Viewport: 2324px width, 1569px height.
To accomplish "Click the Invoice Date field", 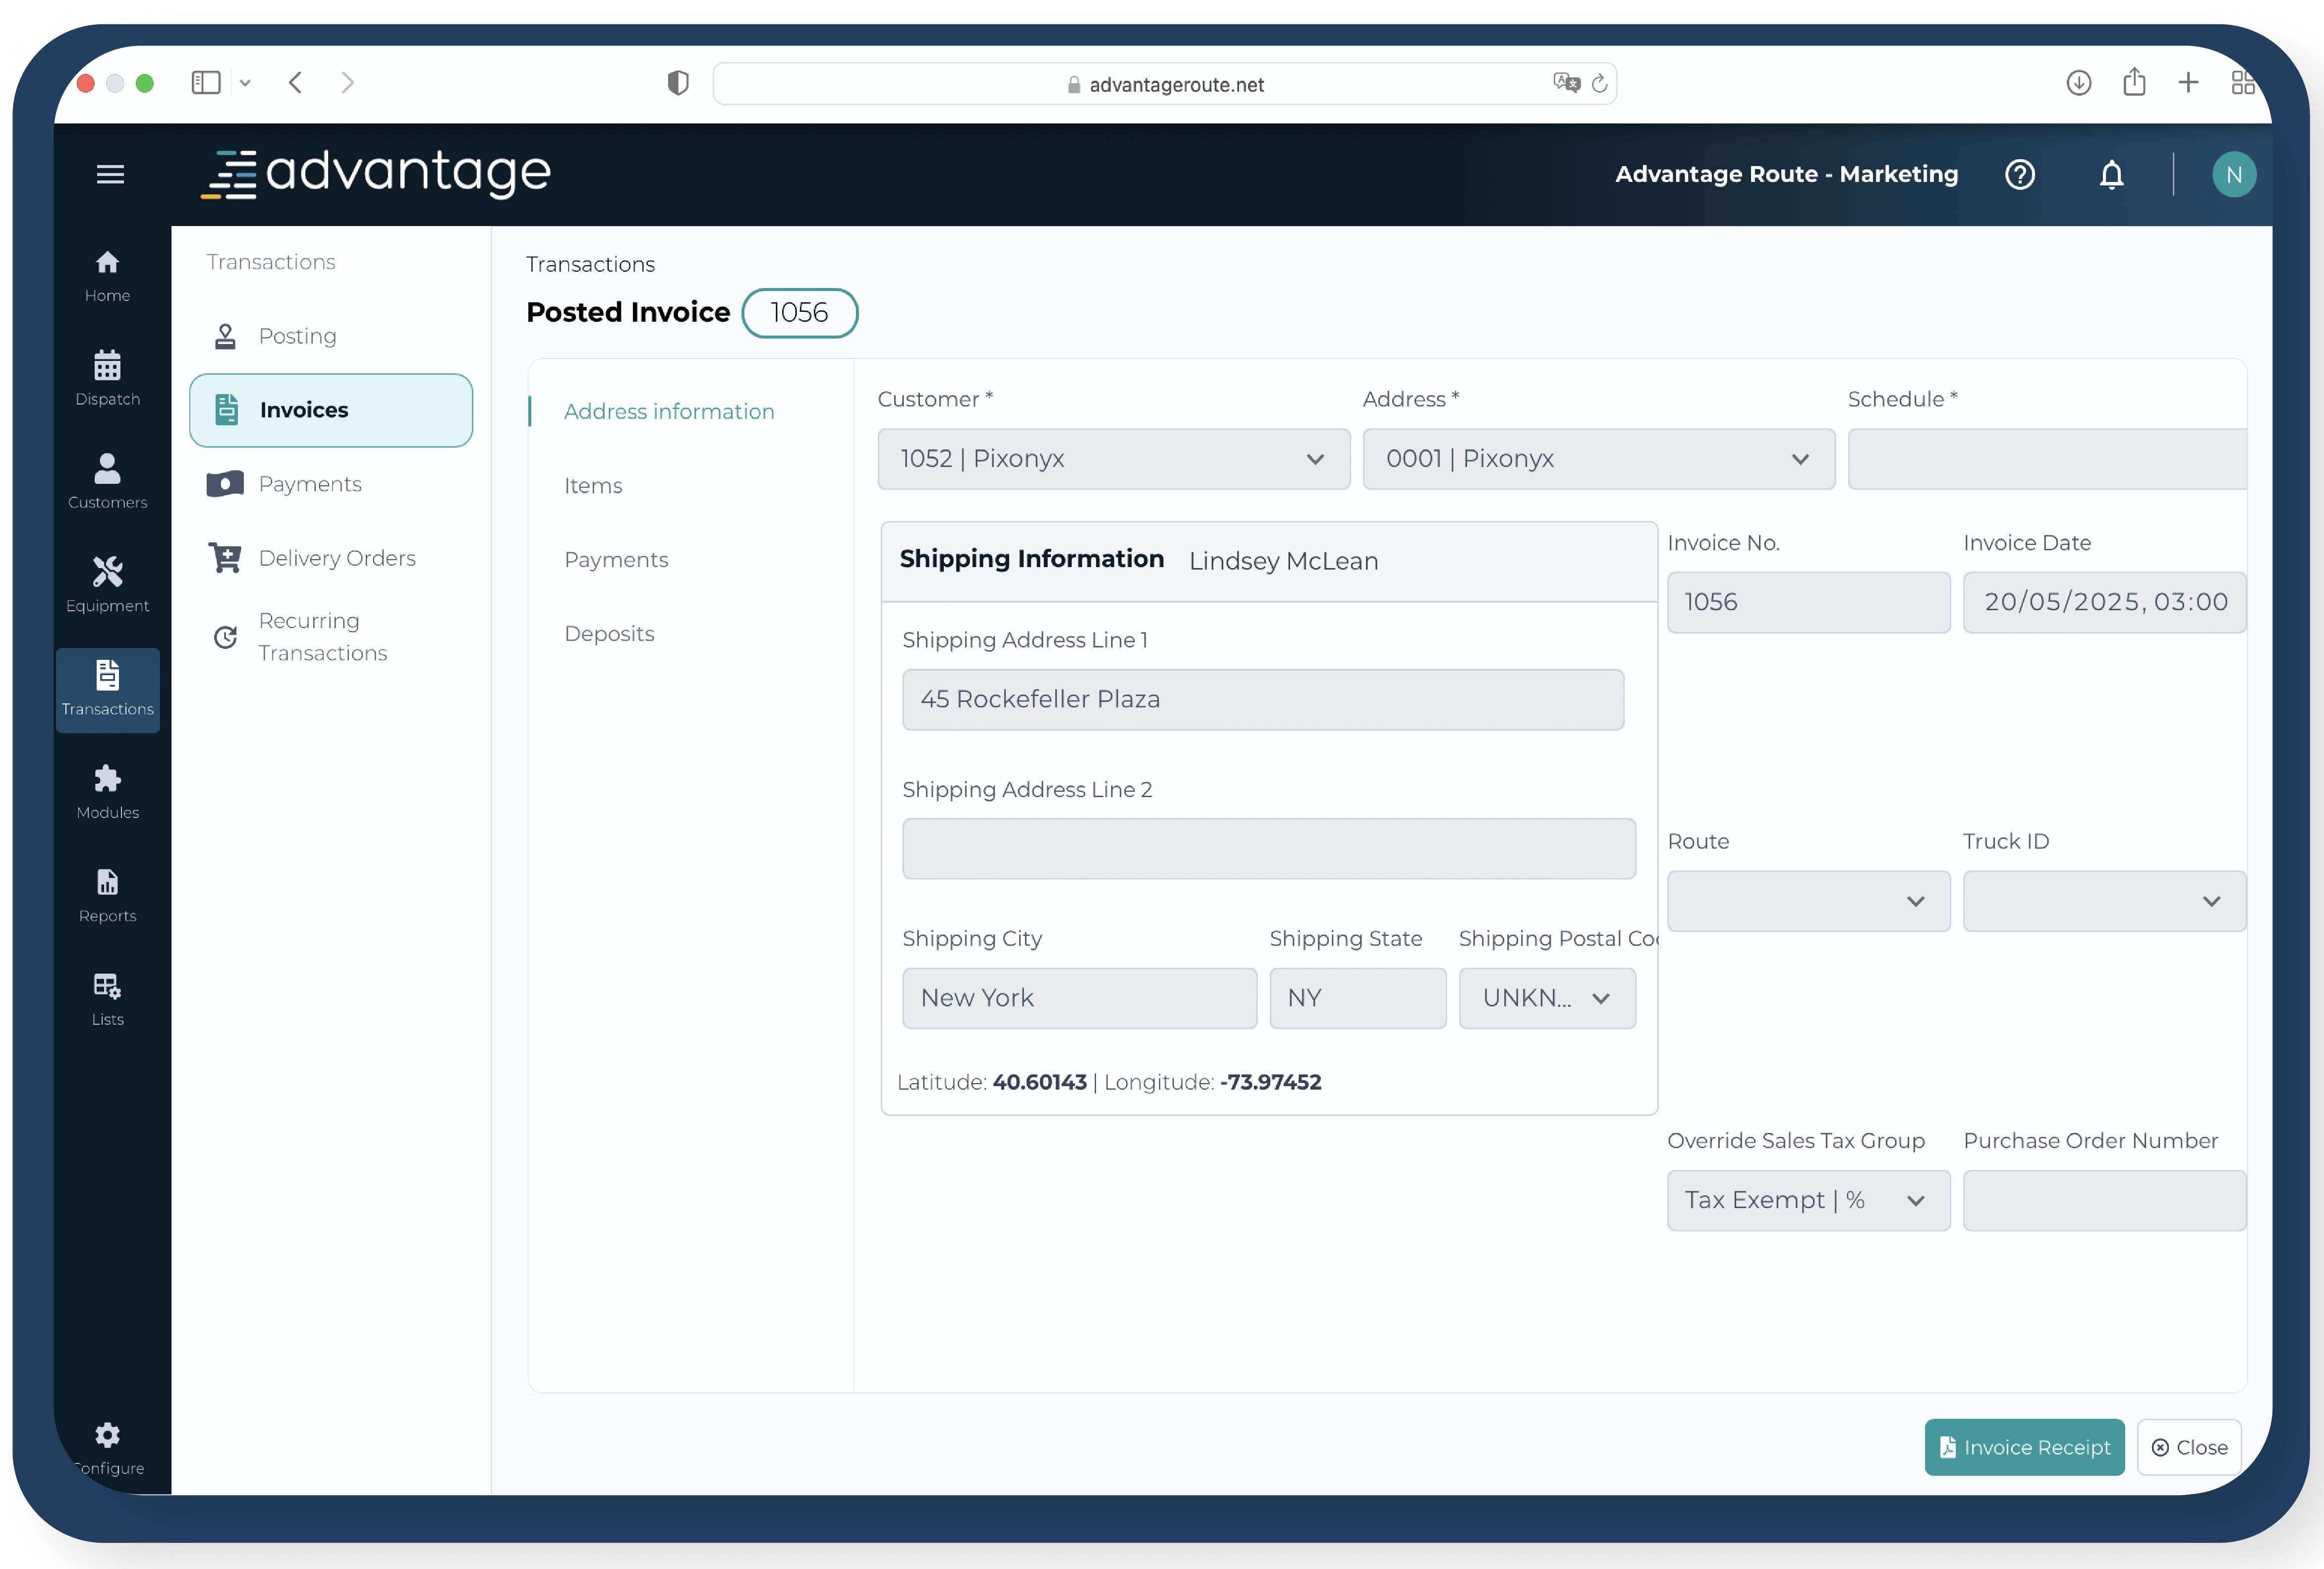I will coord(2104,602).
